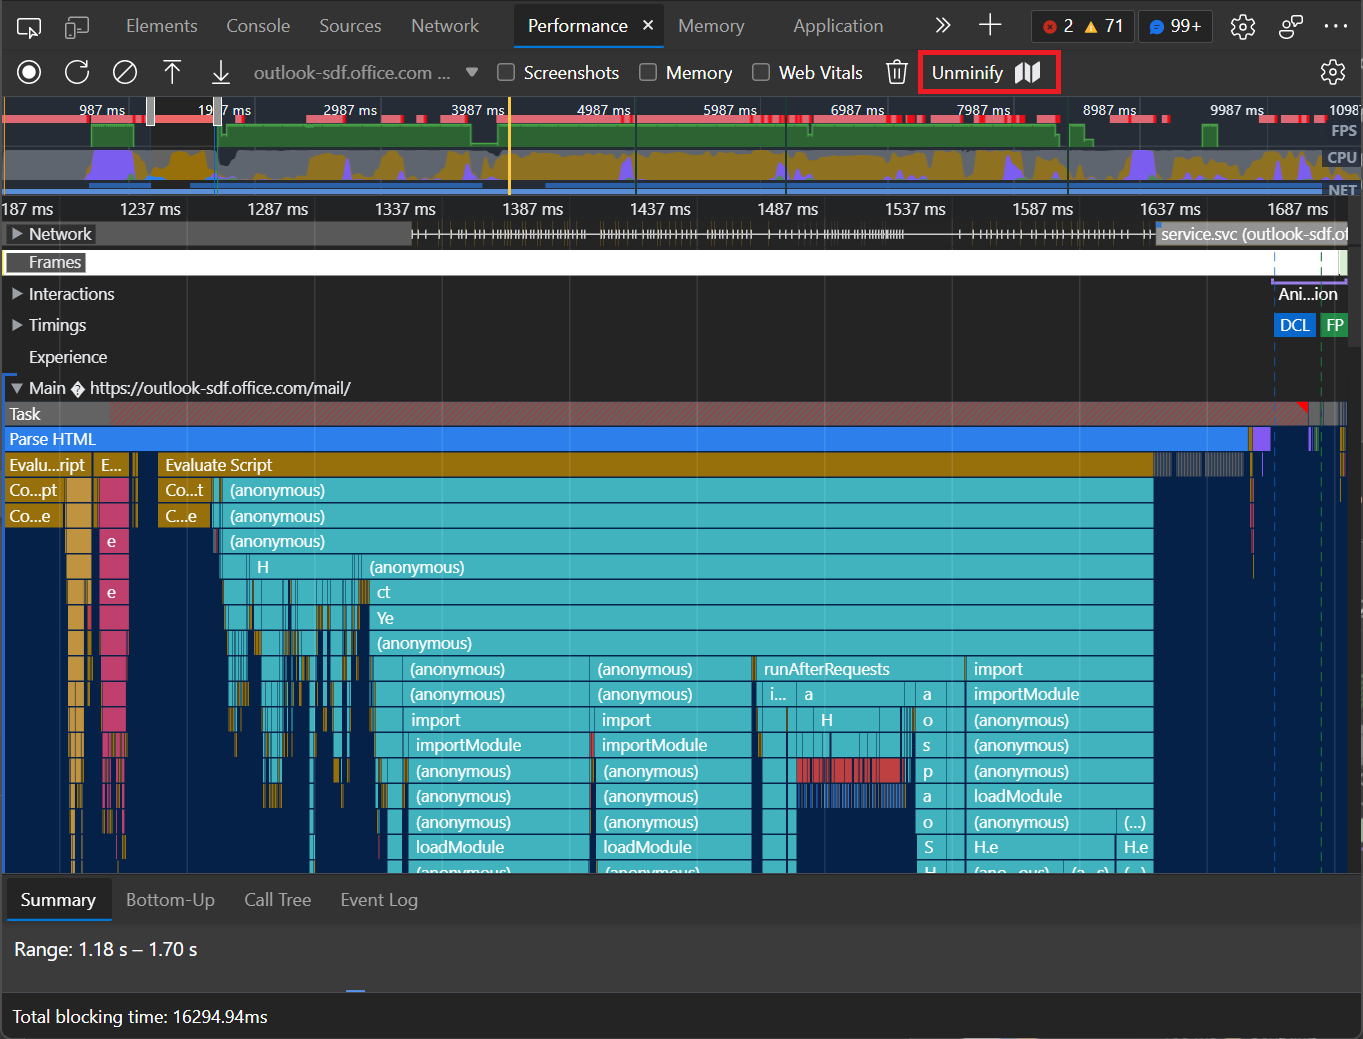The image size is (1363, 1039).
Task: Expand the Interactions section
Action: pyautogui.click(x=16, y=293)
